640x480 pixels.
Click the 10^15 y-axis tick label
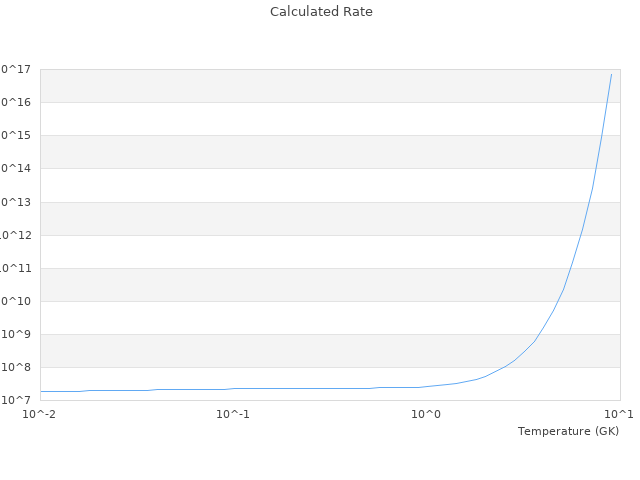tap(16, 135)
